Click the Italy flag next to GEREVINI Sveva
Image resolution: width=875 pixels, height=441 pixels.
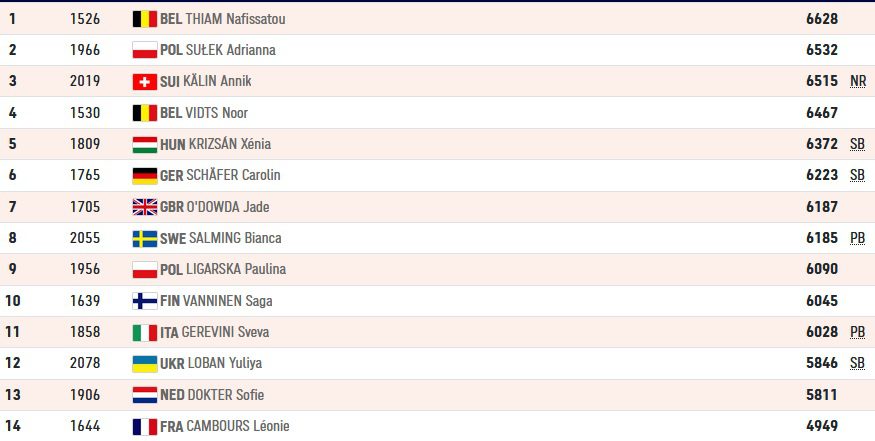click(x=145, y=333)
